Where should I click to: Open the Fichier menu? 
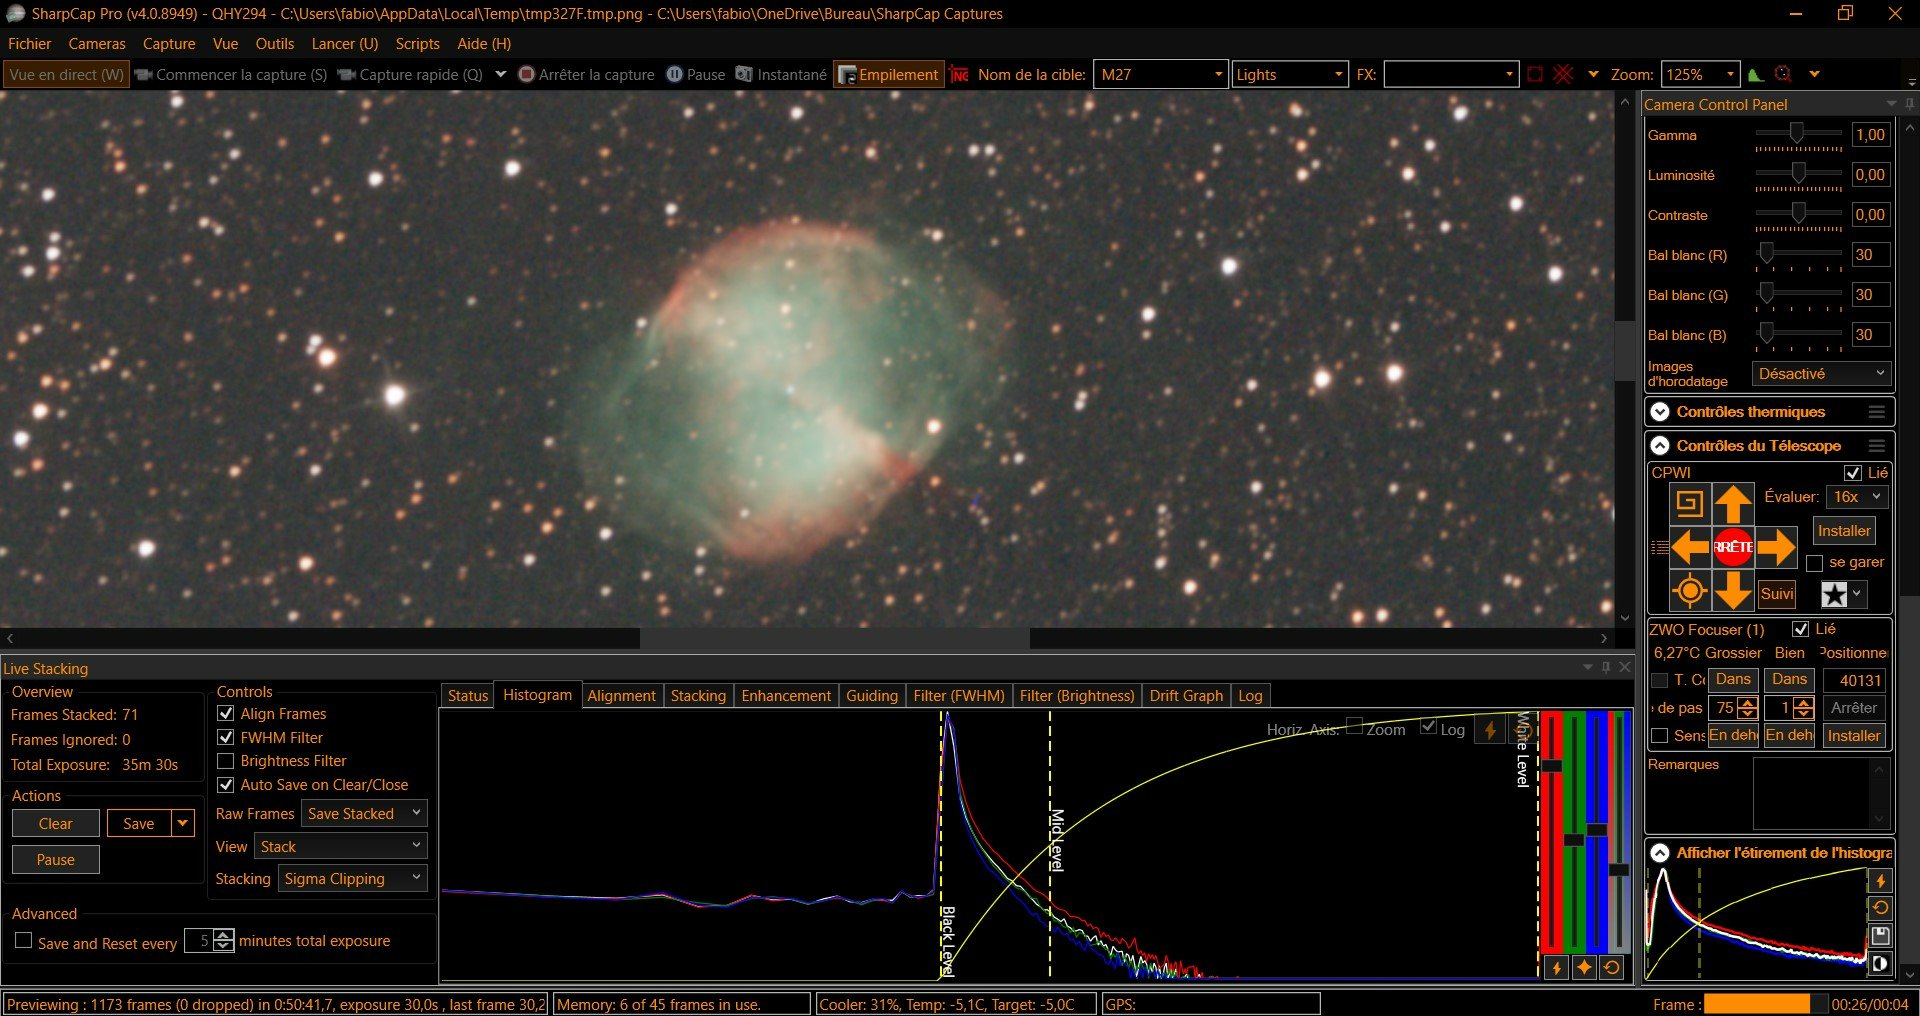click(x=29, y=44)
